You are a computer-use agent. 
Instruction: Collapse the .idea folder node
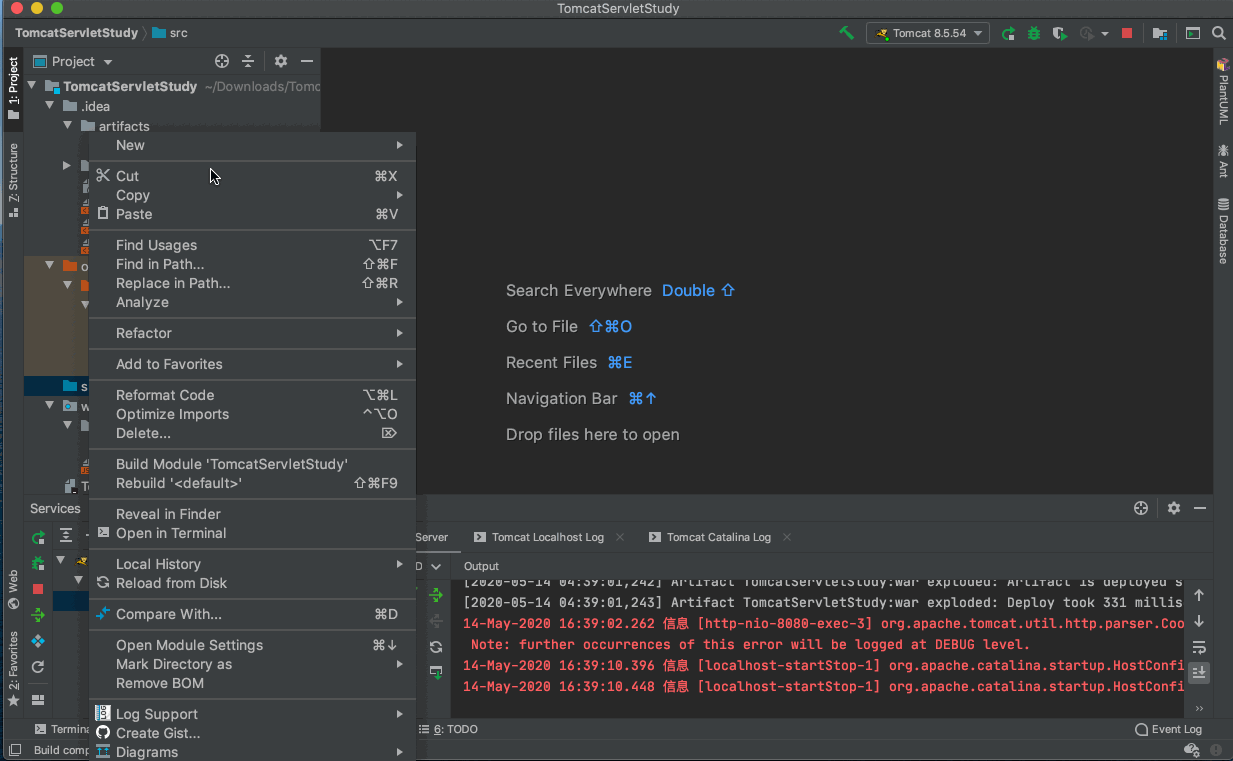point(49,106)
